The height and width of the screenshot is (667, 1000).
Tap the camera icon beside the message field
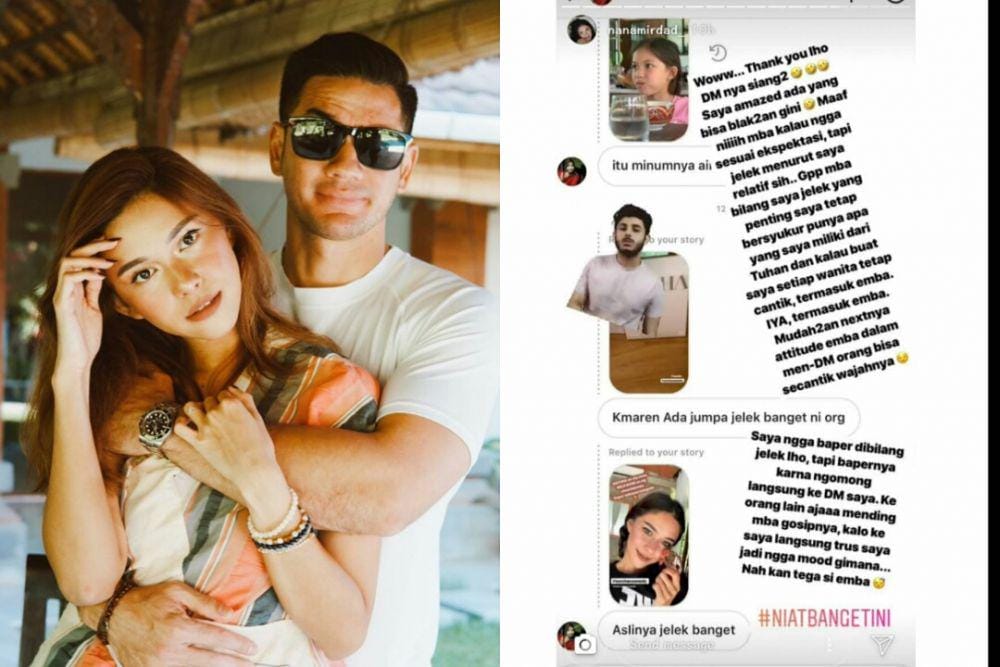pos(585,645)
